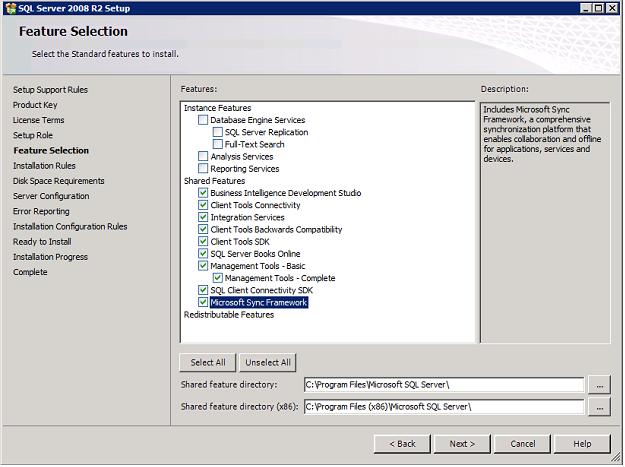The width and height of the screenshot is (625, 467).
Task: Click the Select All button
Action: click(x=208, y=363)
